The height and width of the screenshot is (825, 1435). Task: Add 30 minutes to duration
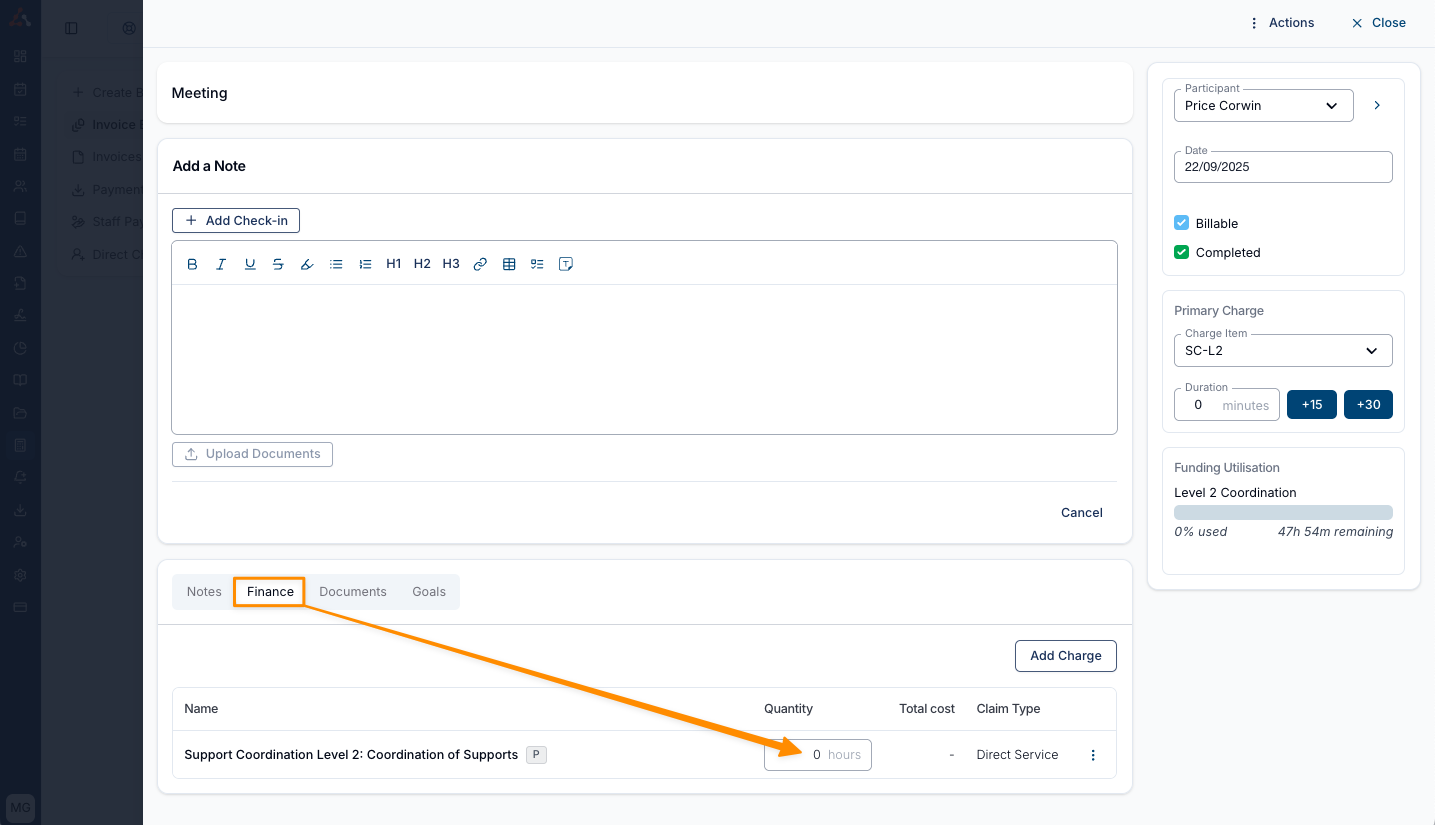coord(1368,405)
